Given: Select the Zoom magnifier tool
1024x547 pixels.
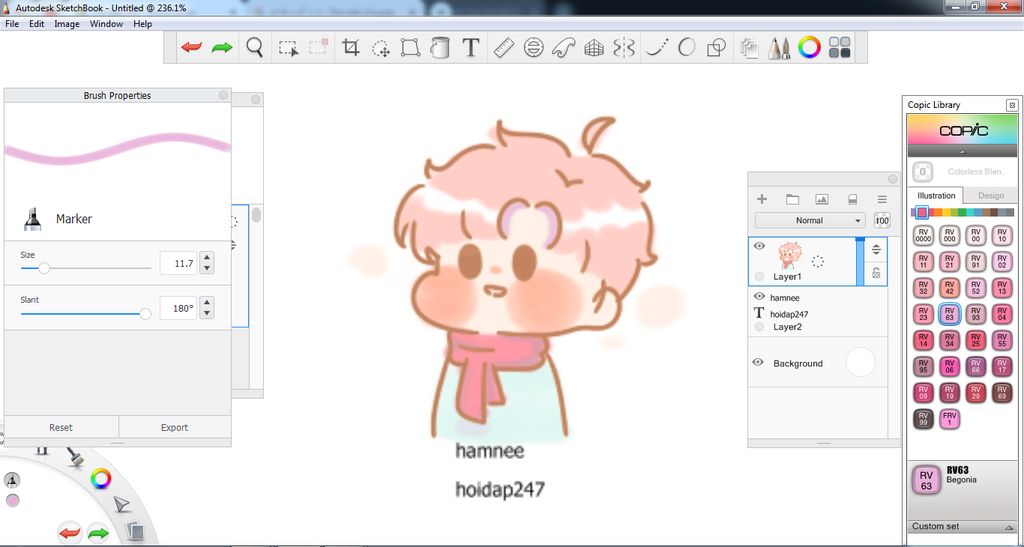Looking at the screenshot, I should (x=255, y=48).
